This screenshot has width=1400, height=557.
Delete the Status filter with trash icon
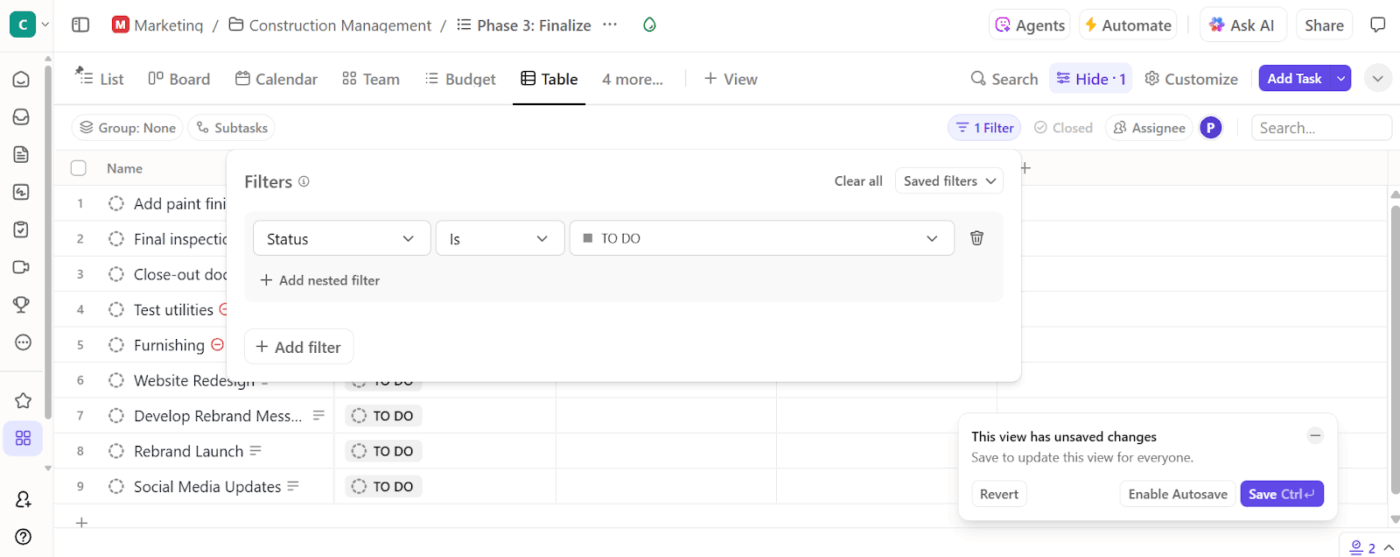(977, 238)
